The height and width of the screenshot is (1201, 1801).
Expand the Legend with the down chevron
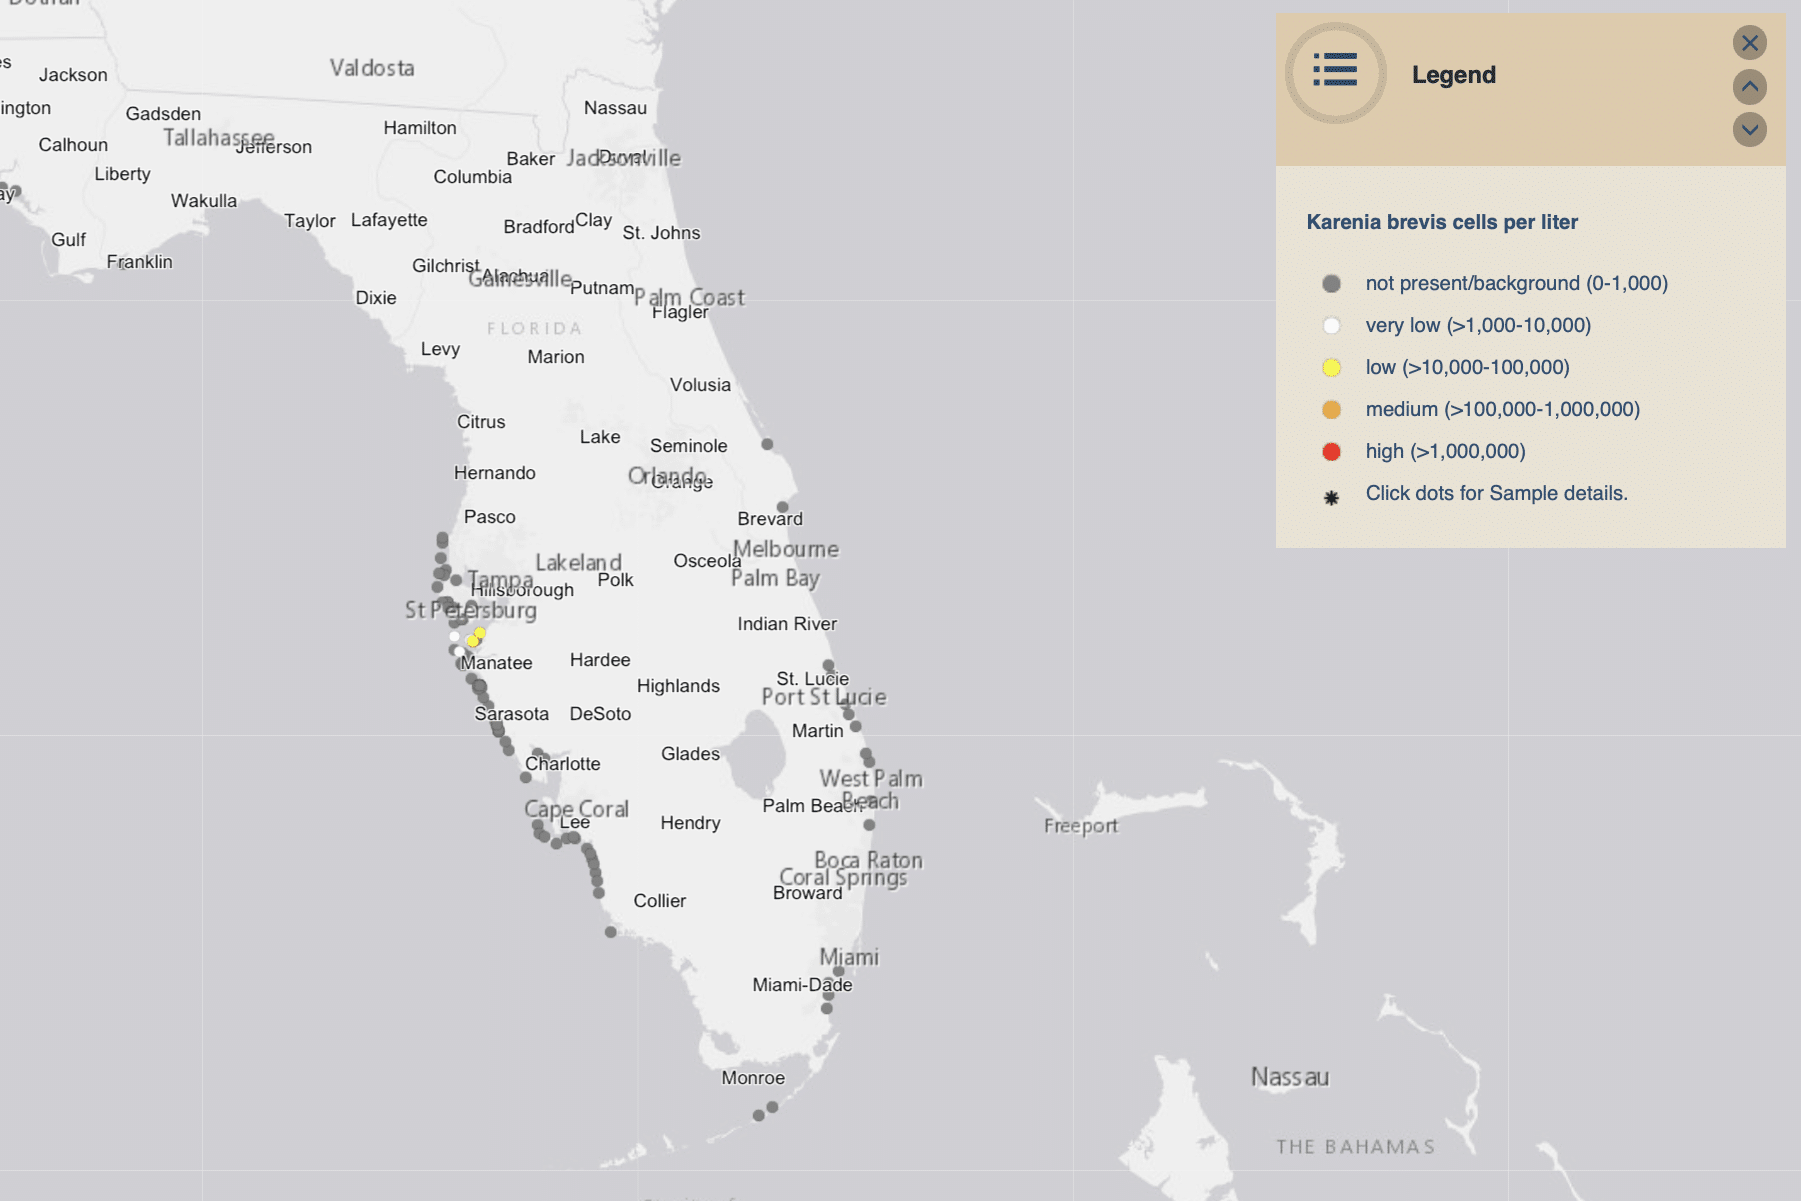1749,129
